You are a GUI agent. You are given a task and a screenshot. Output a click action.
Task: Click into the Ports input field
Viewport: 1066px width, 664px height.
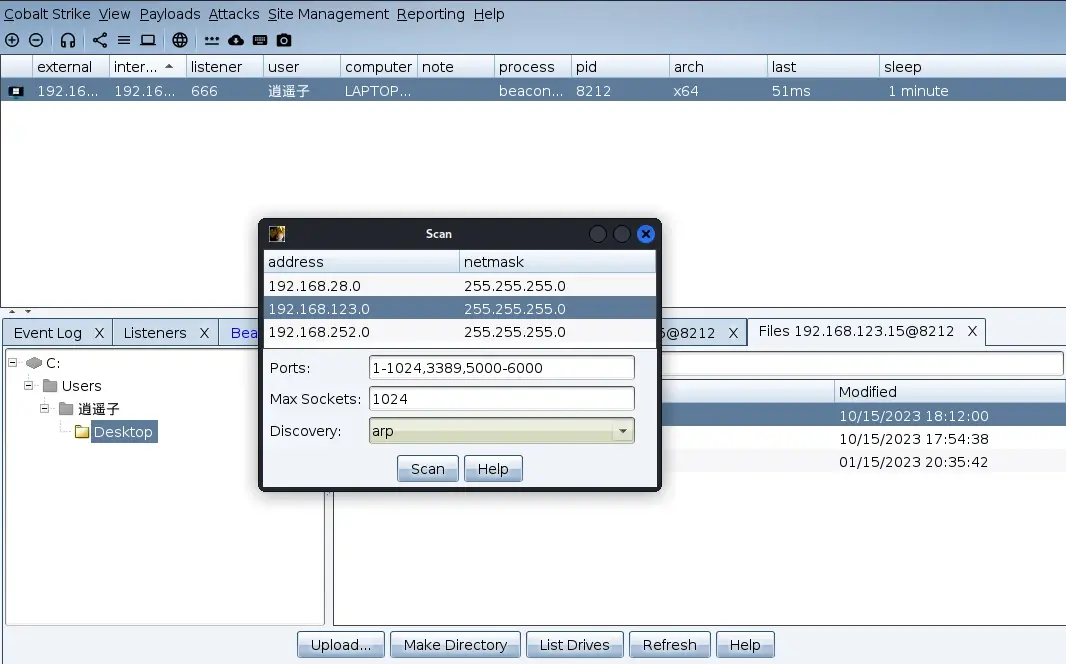pyautogui.click(x=502, y=368)
